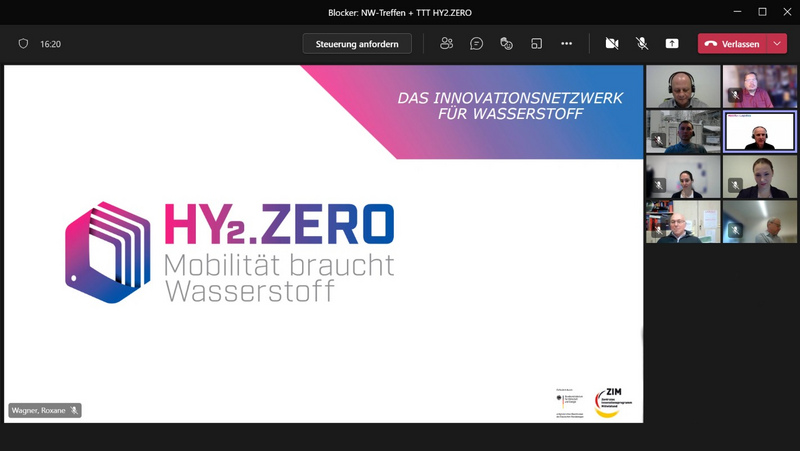The width and height of the screenshot is (800, 451).
Task: Open the meeting chat
Action: 476,44
